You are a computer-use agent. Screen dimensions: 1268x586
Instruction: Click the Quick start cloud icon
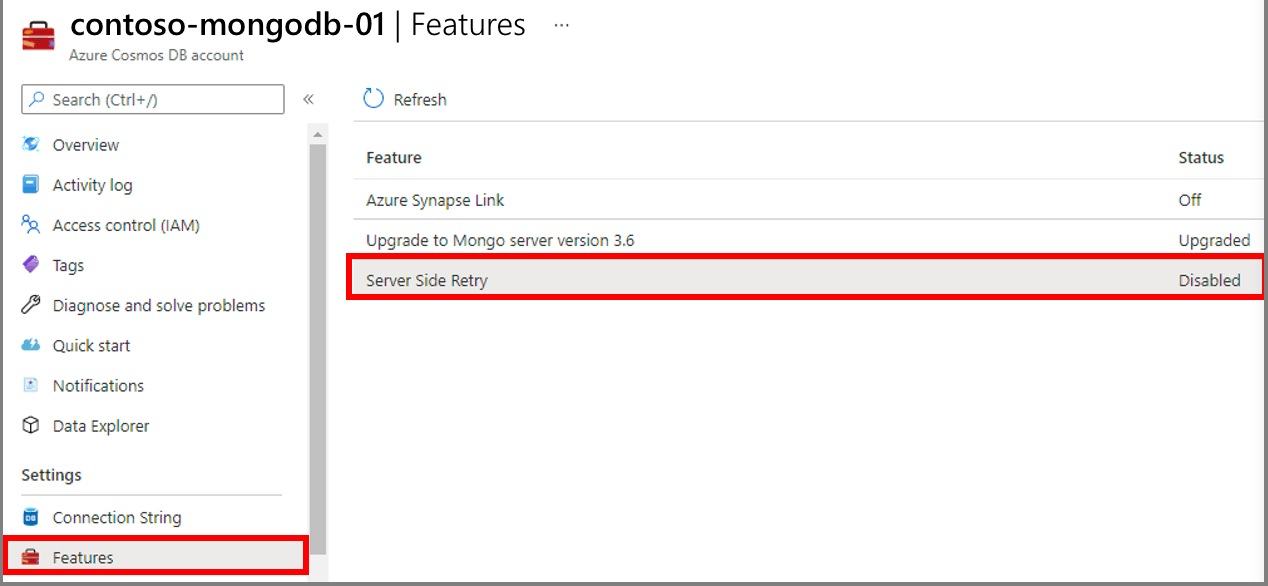31,345
